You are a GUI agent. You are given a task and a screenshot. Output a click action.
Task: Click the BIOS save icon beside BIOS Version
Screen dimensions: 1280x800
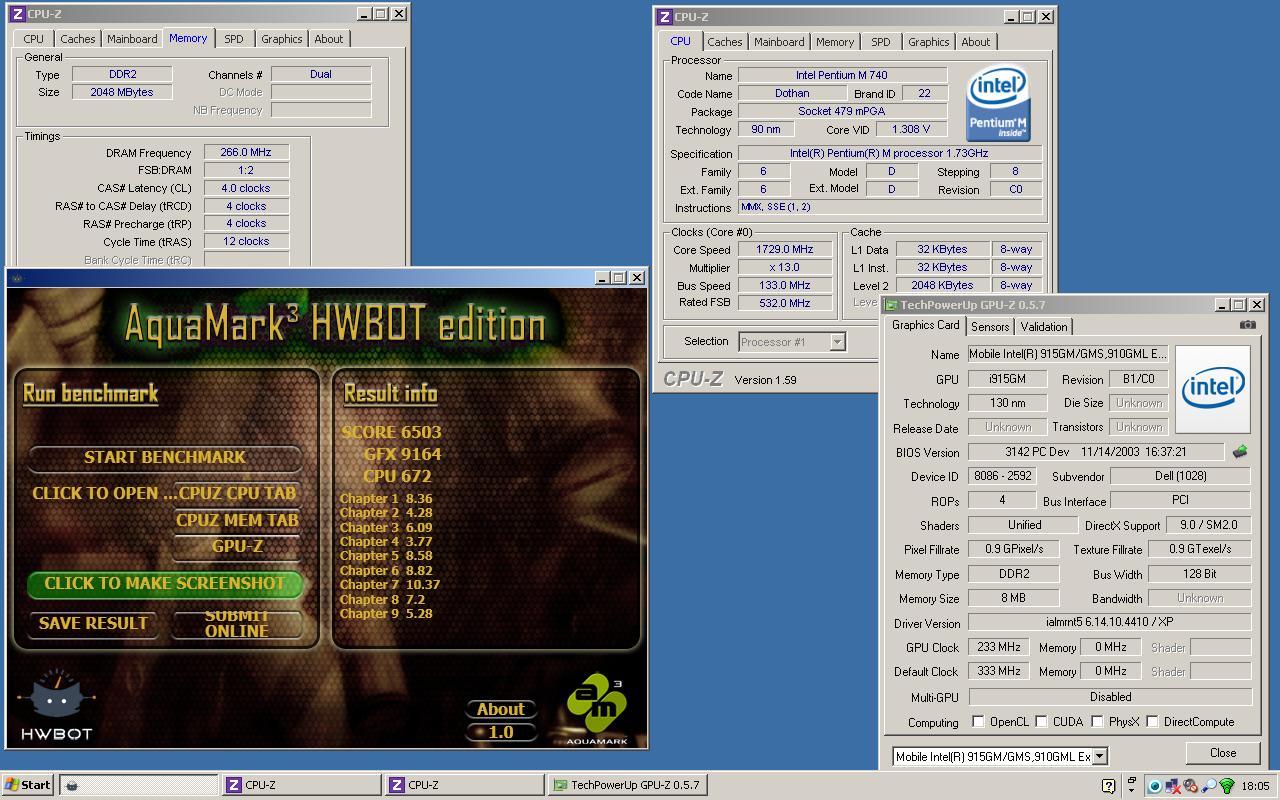point(1240,452)
